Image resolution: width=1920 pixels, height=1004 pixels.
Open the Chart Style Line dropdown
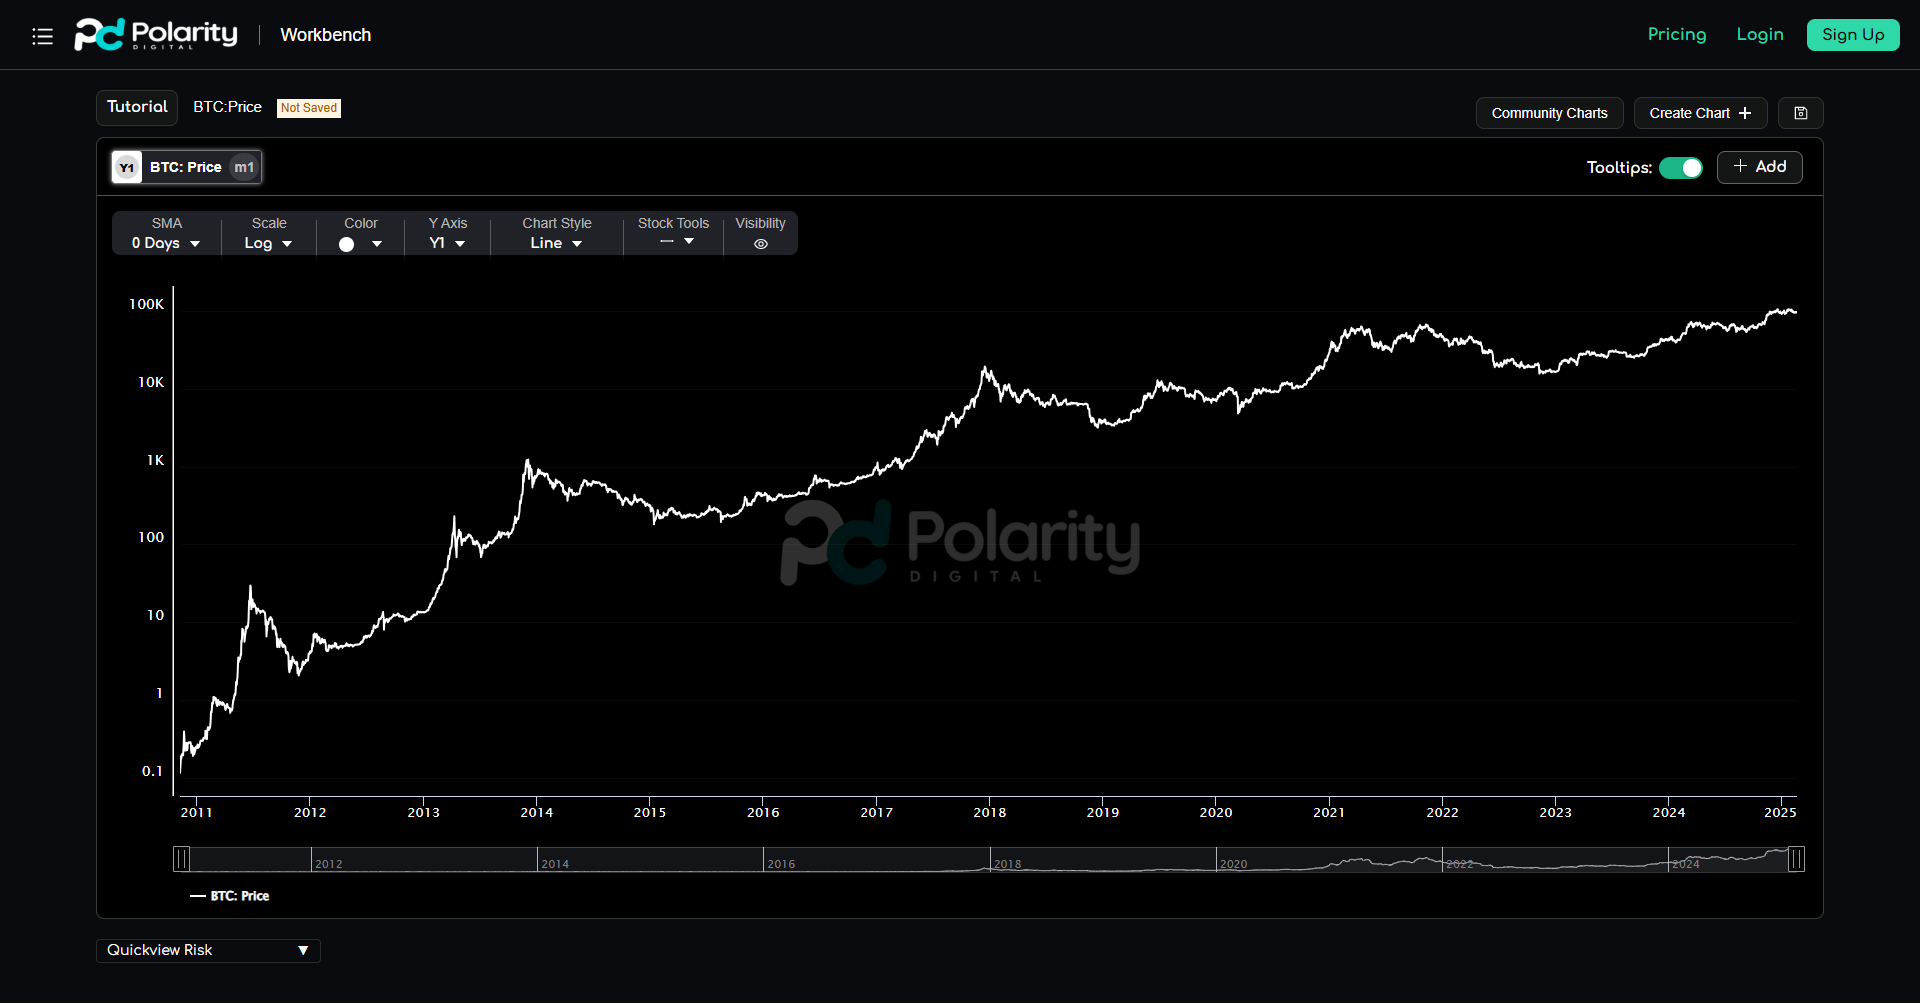click(556, 243)
